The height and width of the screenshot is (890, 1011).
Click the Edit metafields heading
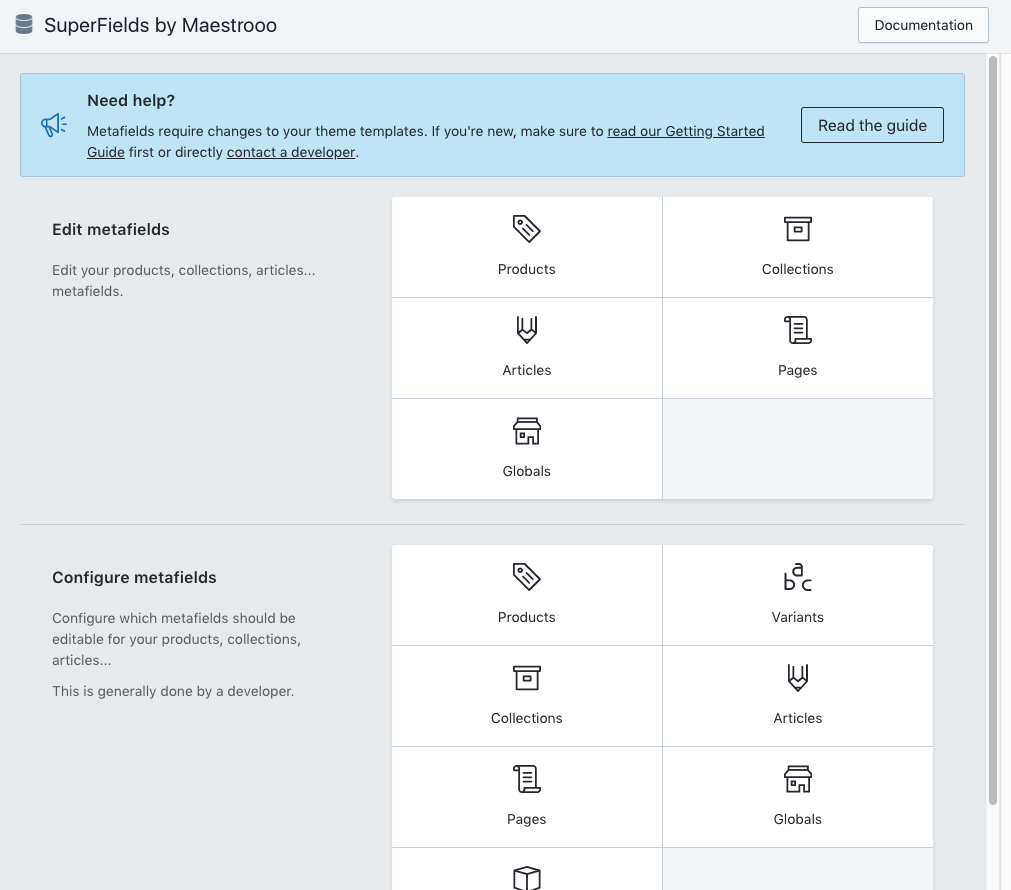111,230
